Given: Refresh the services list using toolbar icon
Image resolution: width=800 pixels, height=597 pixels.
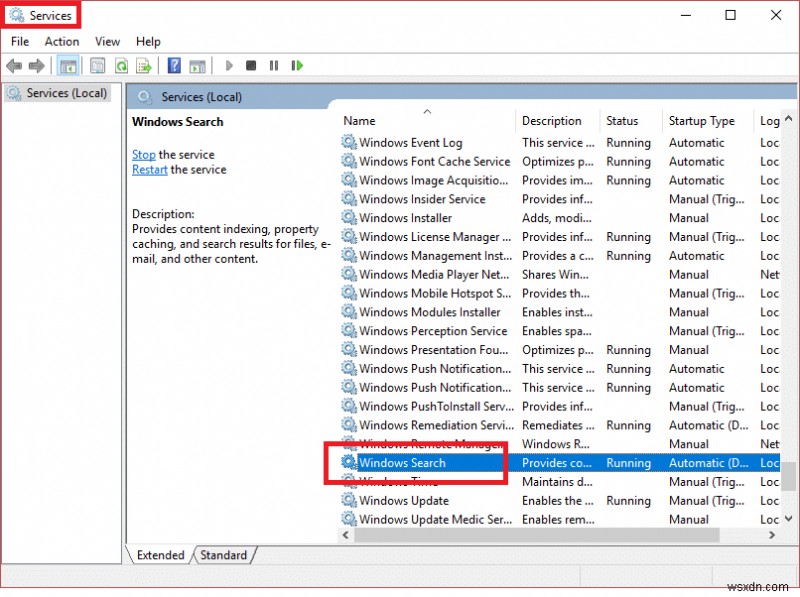Looking at the screenshot, I should coord(120,65).
